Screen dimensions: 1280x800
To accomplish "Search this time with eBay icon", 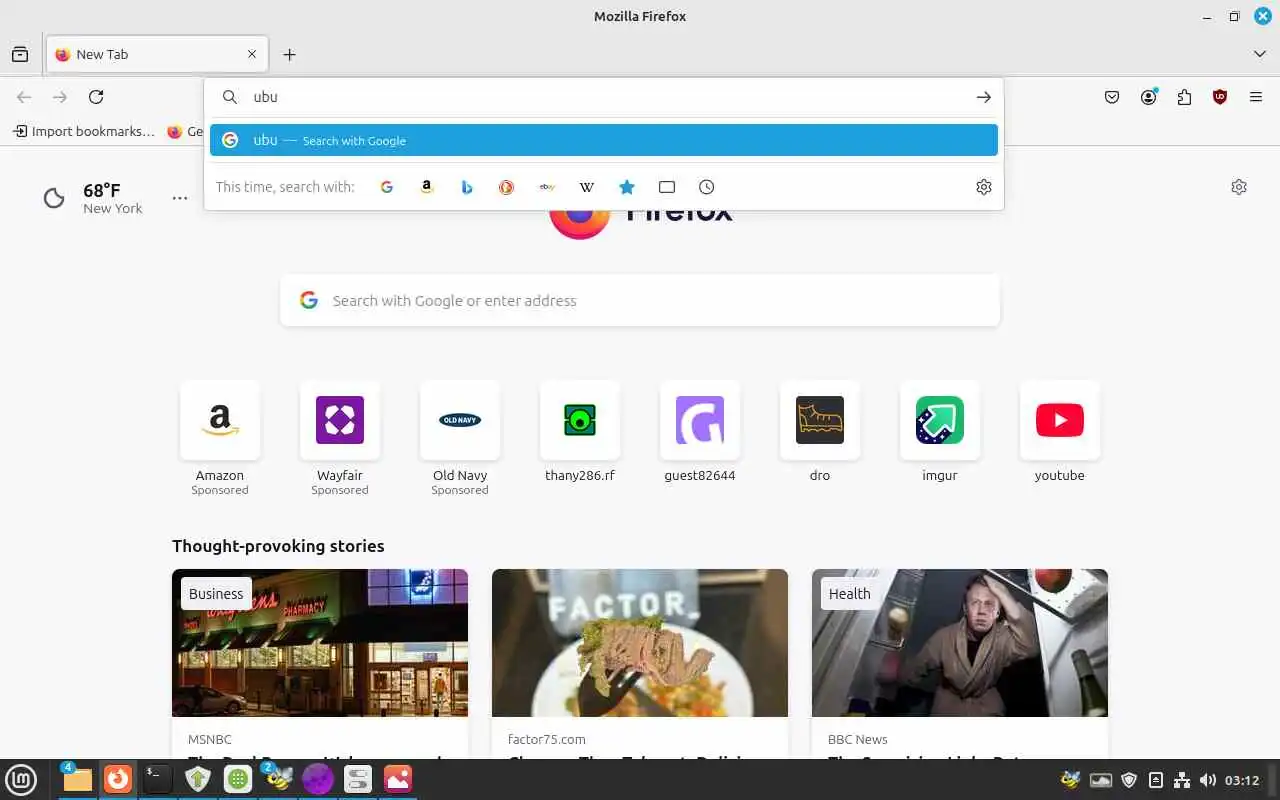I will (x=547, y=187).
